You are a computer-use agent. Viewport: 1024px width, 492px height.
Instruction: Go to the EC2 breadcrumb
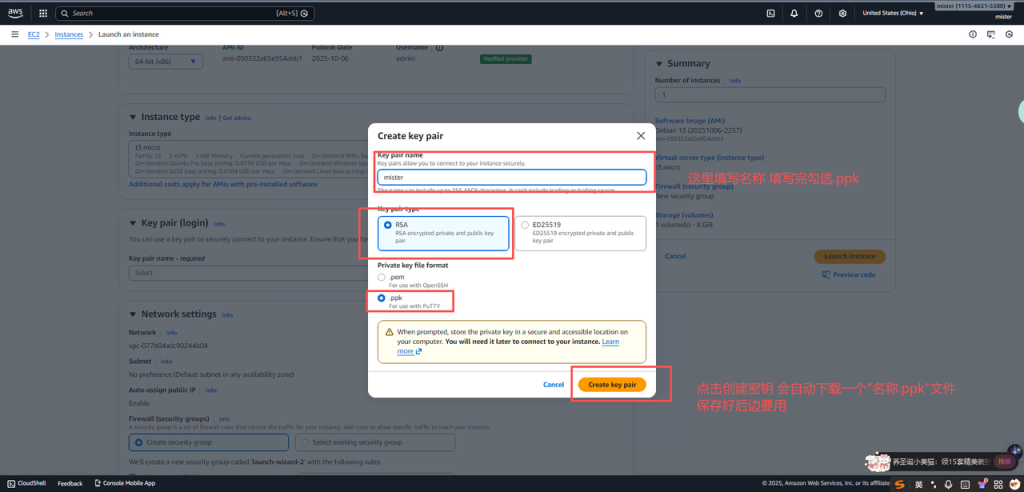(33, 34)
